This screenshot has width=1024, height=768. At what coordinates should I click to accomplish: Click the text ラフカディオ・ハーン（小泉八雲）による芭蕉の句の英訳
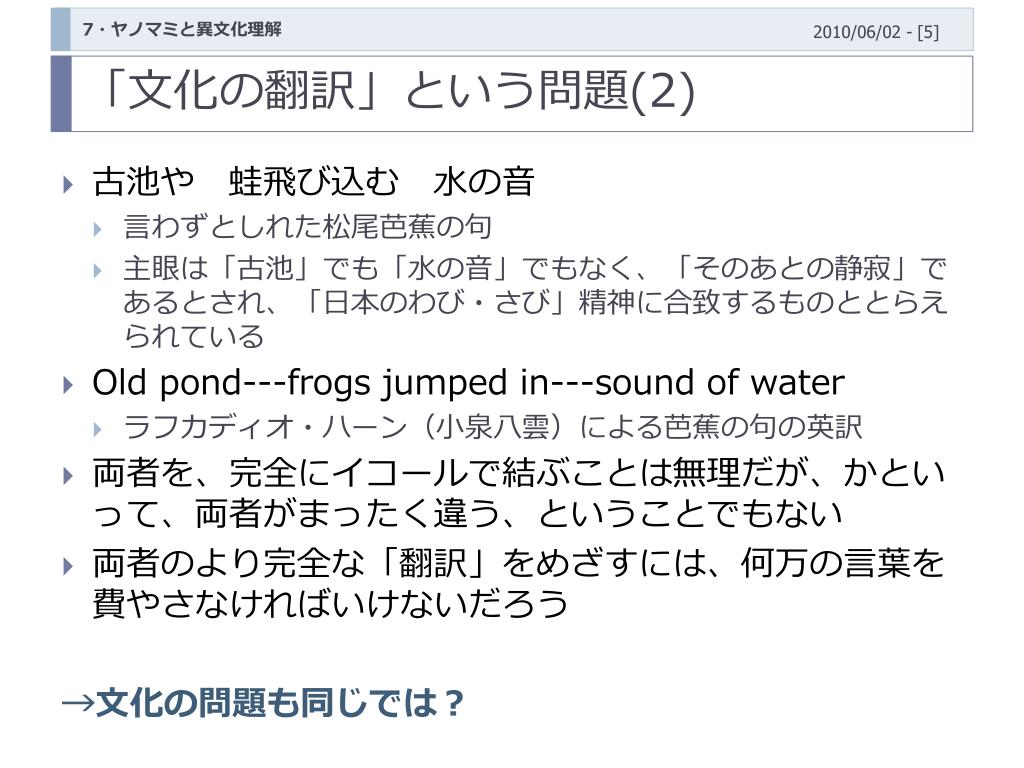point(493,427)
